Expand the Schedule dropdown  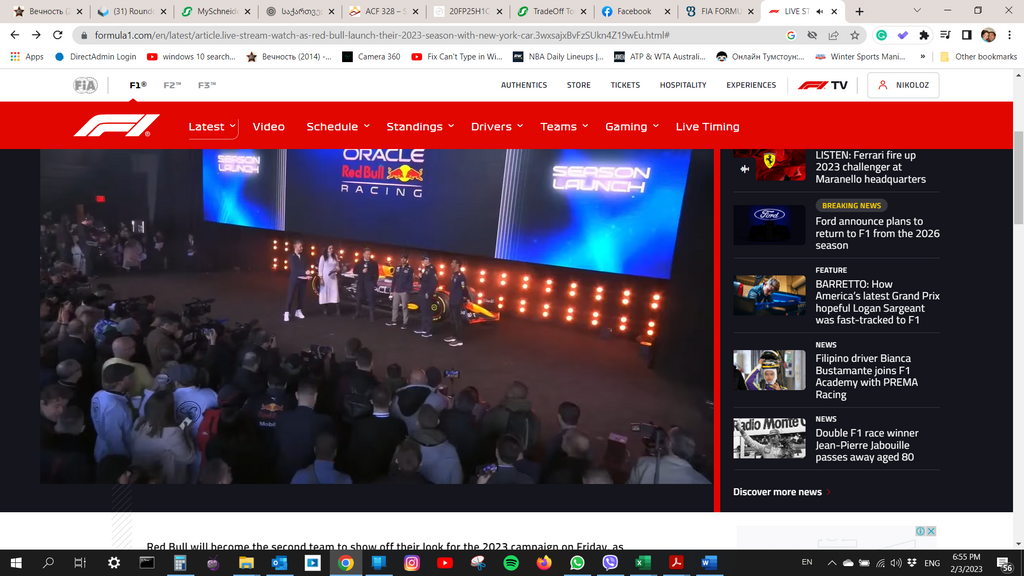(338, 127)
